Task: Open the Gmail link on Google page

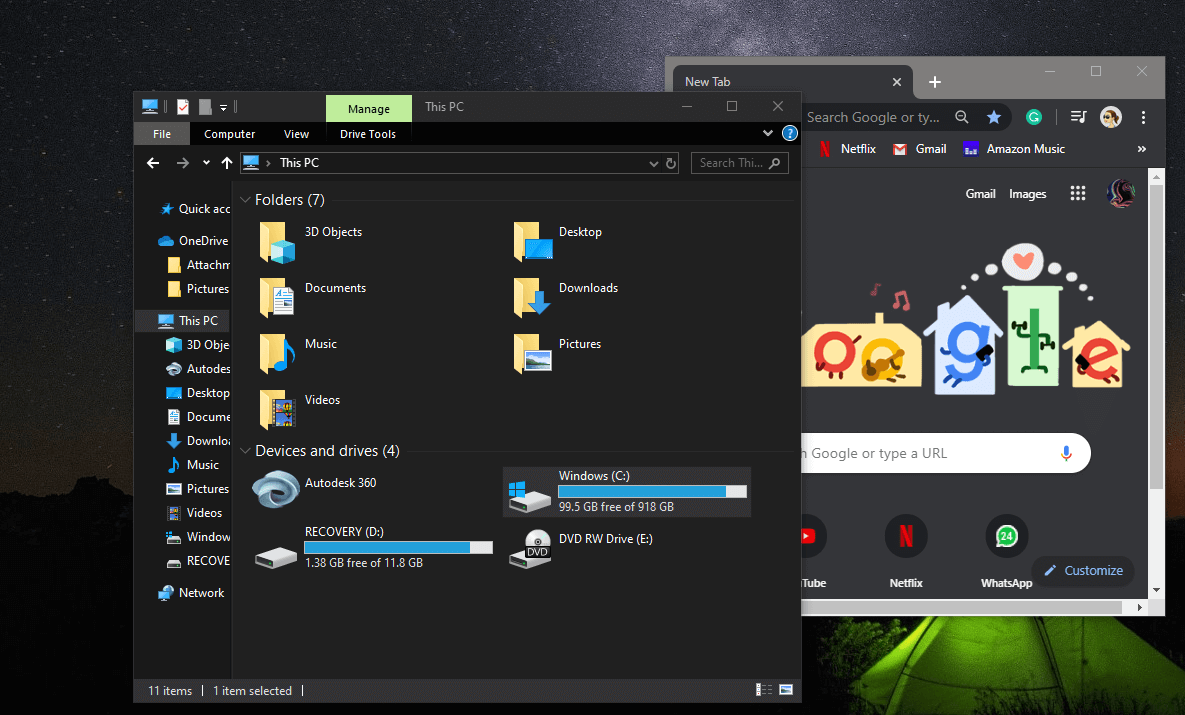Action: pos(980,194)
